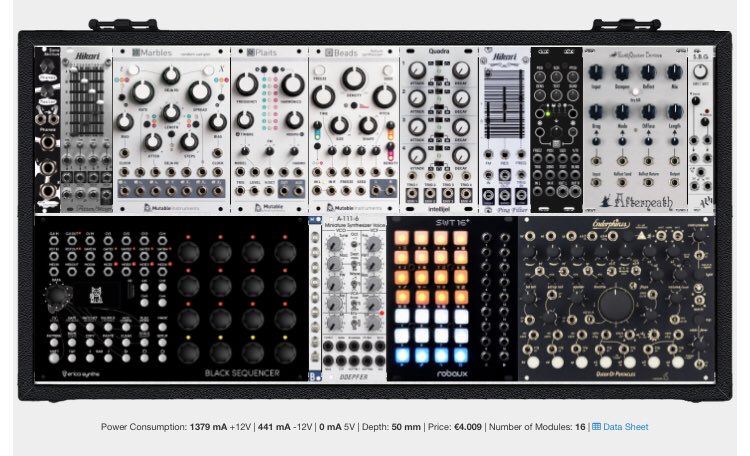Click the 1379 mA +12V power value
Screen dimensions: 750x456
coord(220,427)
